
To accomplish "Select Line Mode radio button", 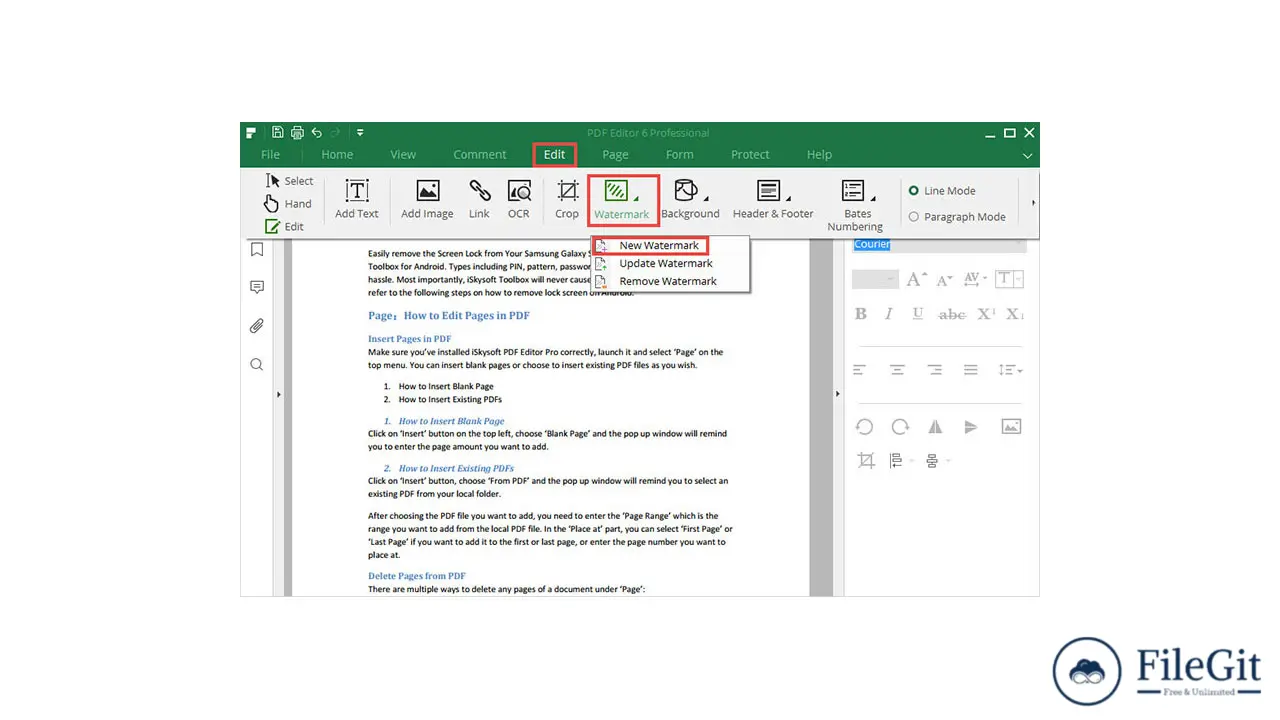I will pyautogui.click(x=913, y=191).
